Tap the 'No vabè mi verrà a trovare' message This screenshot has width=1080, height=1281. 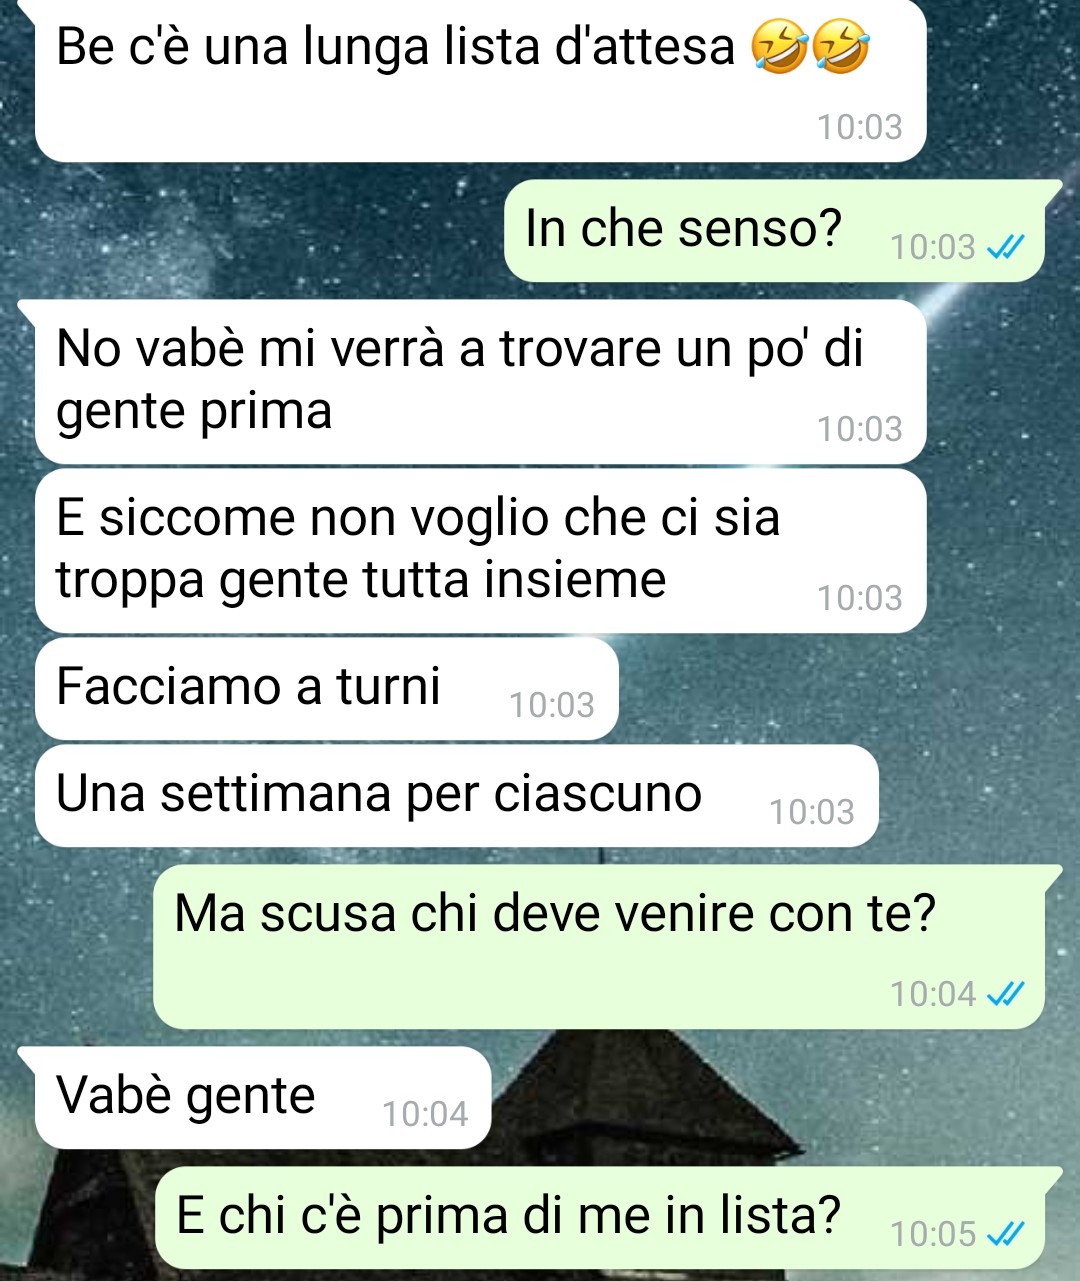click(x=481, y=382)
